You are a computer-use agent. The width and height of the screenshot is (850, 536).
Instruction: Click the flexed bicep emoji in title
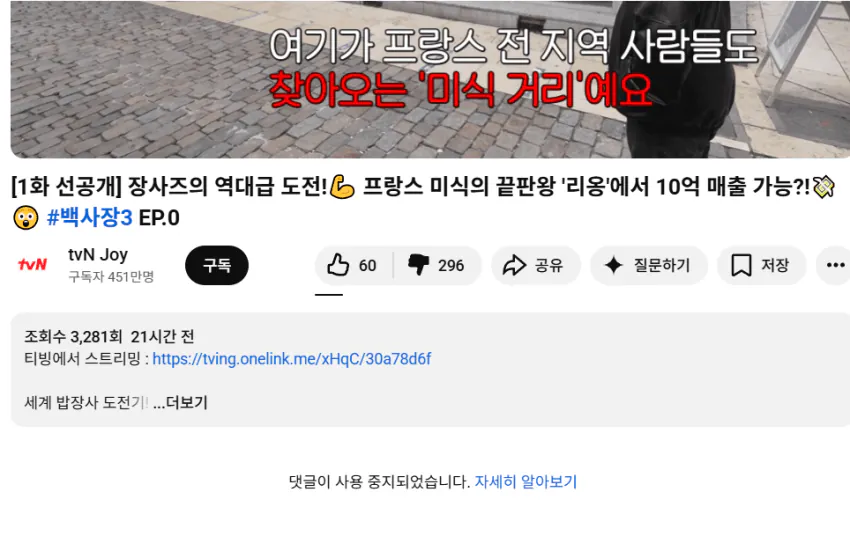pos(342,187)
